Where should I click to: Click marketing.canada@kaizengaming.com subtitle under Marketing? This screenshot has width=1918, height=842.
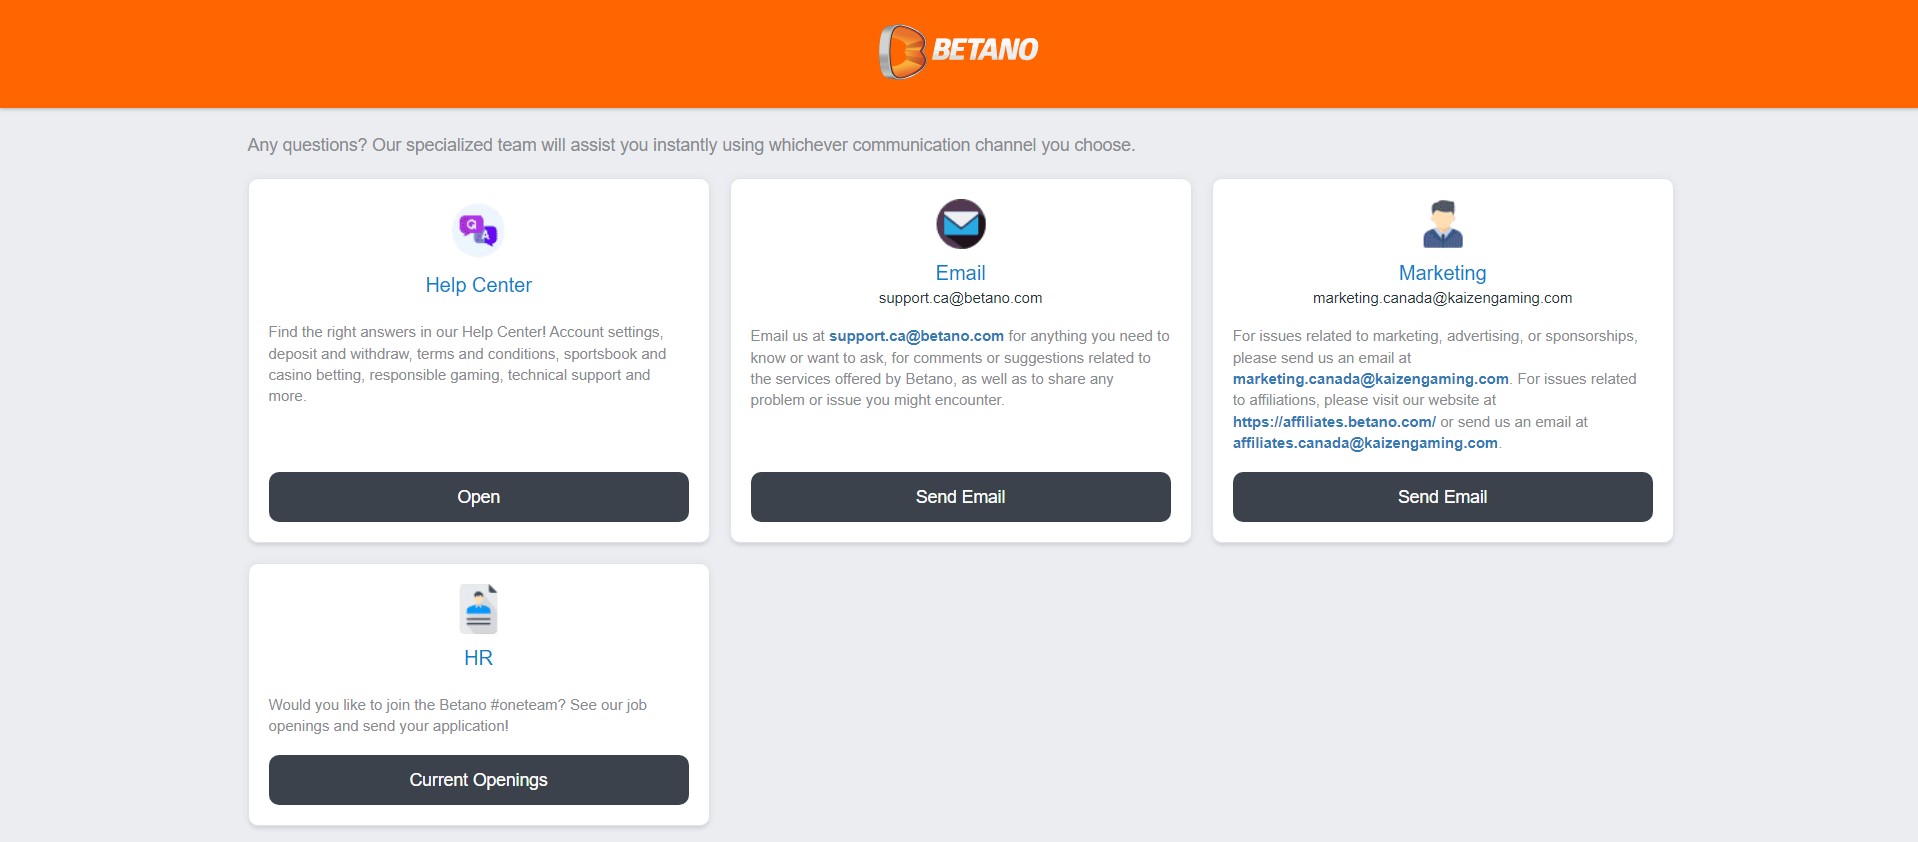1442,298
